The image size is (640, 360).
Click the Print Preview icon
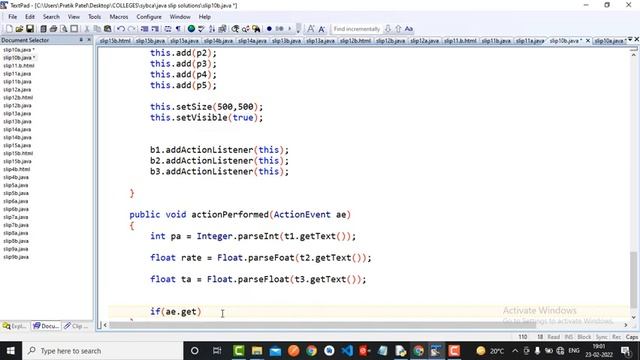(x=64, y=29)
